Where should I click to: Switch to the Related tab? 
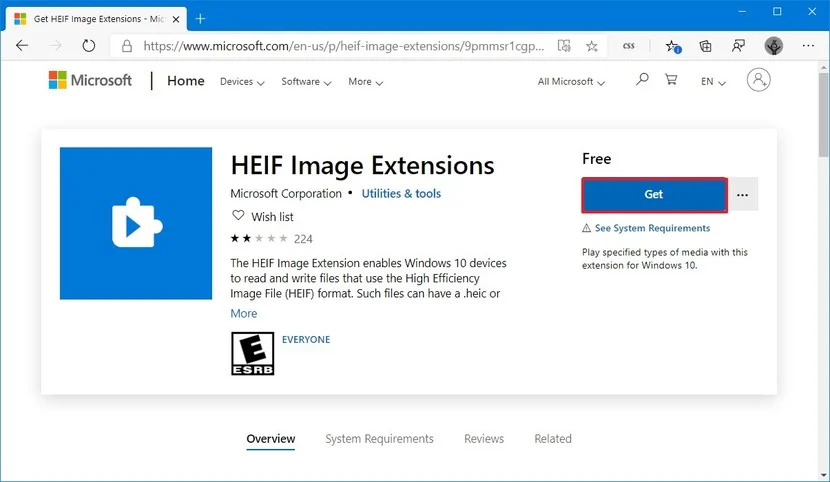point(553,439)
